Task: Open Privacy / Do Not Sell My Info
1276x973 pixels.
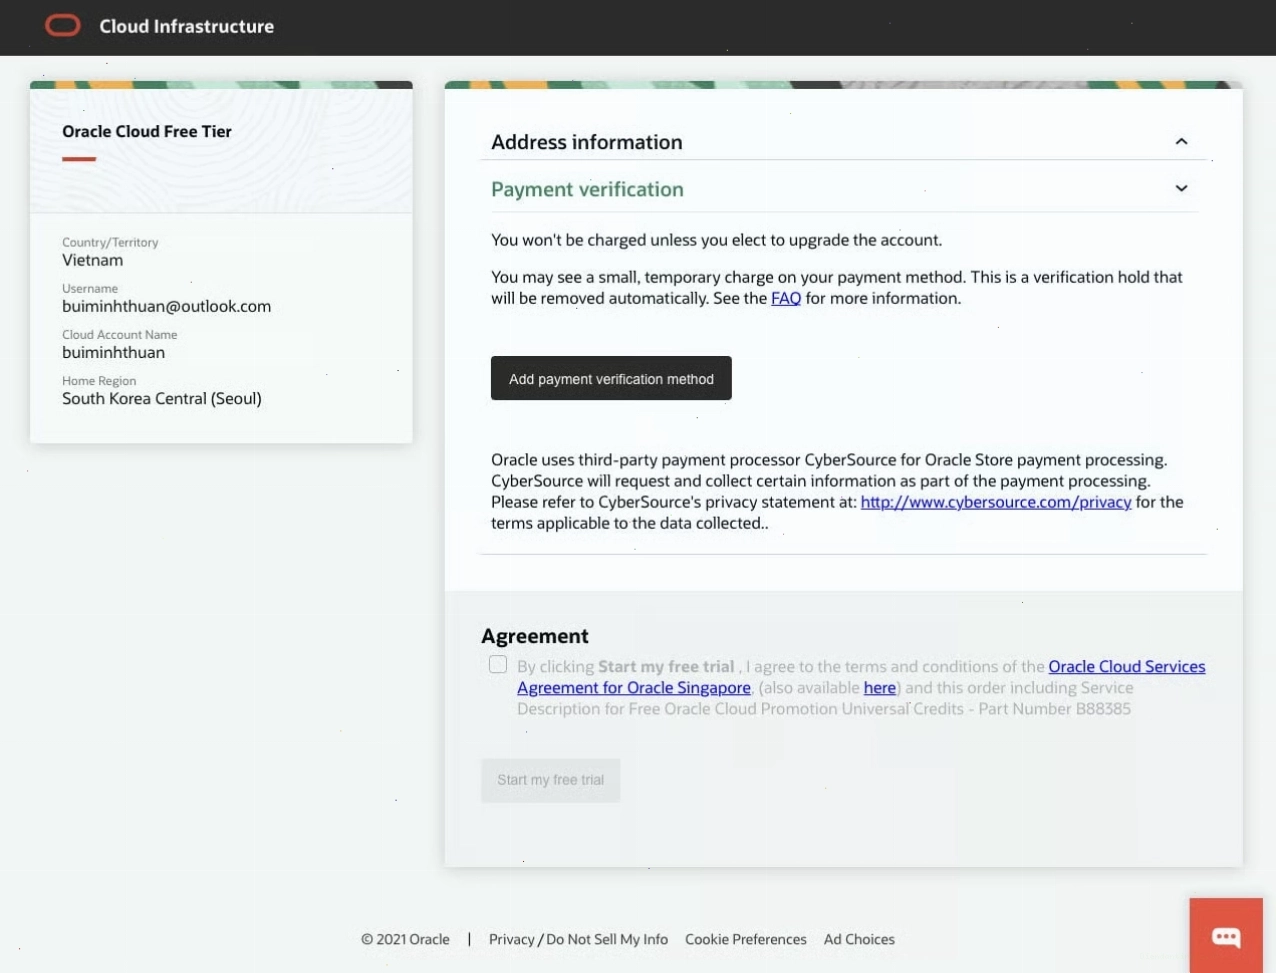Action: [578, 939]
